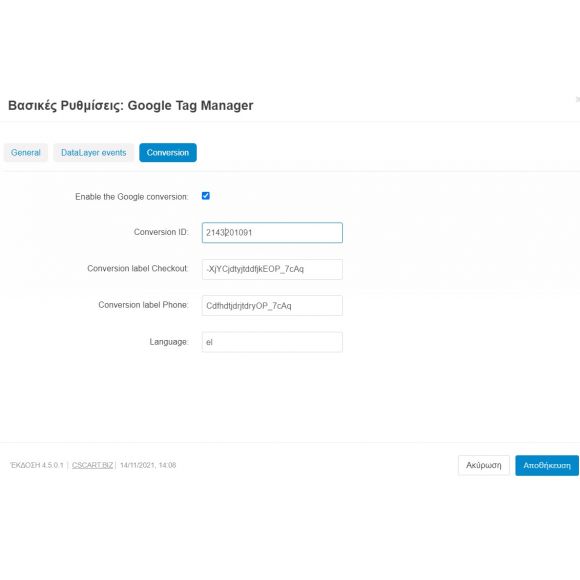
Task: Click the ΈΚΔΟΣΗ 4.5.0.1 version text
Action: (x=37, y=465)
